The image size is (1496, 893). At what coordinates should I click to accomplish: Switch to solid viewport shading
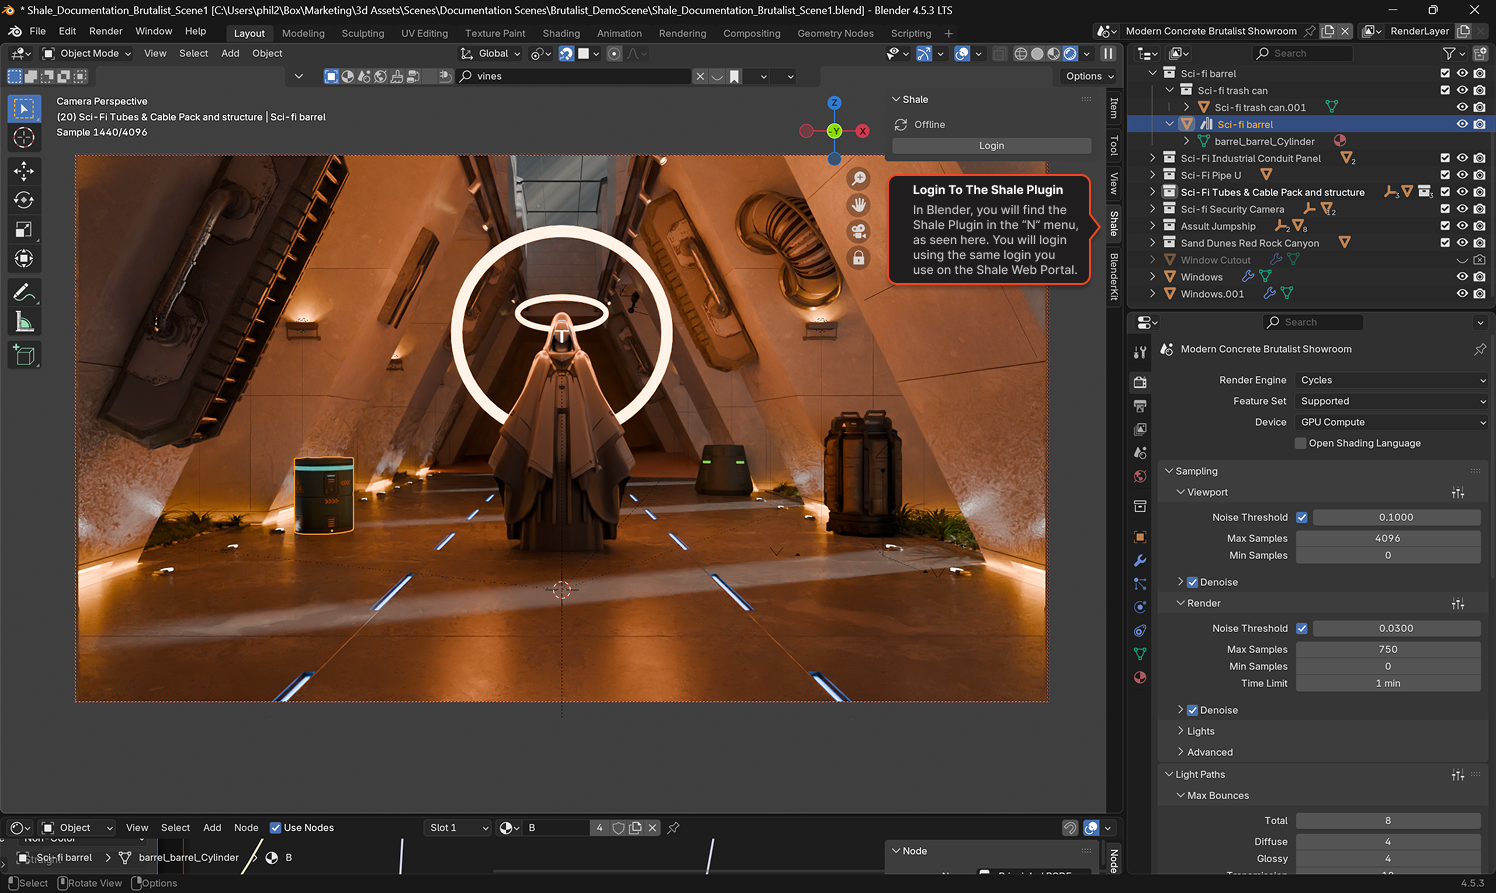point(1037,54)
